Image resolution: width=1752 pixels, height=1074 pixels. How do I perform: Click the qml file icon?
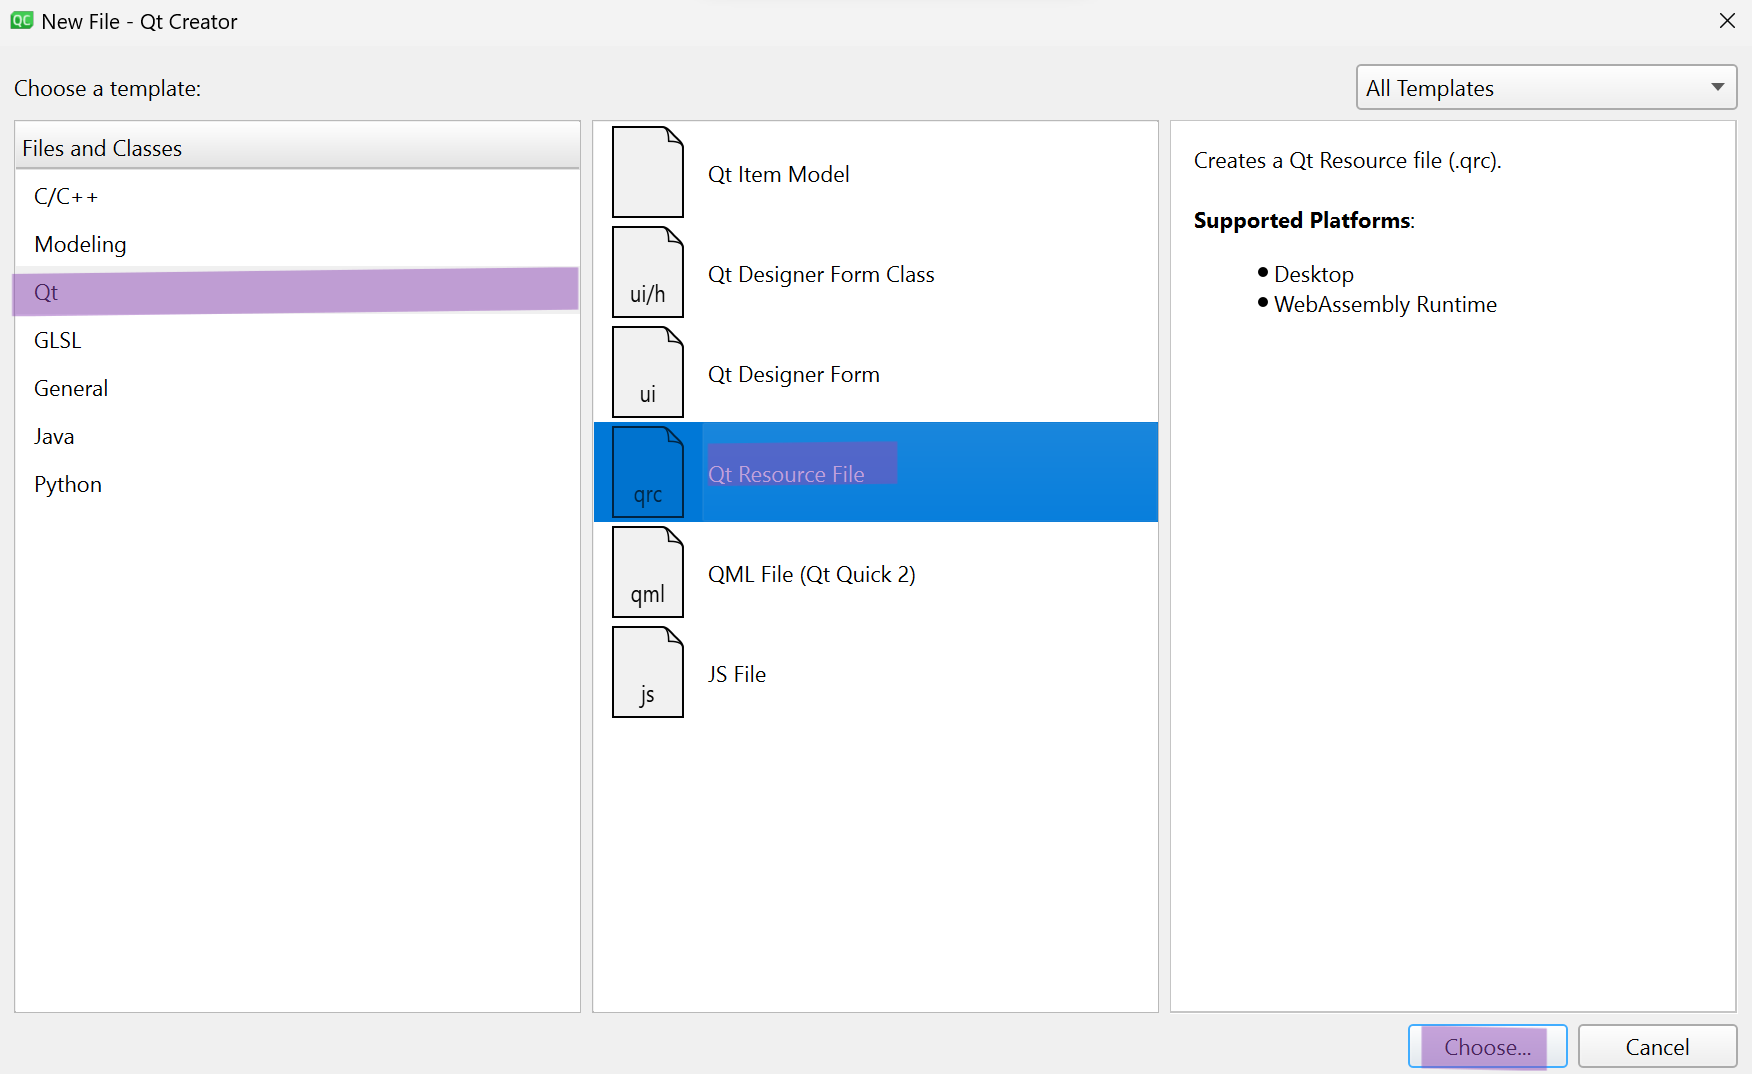648,572
